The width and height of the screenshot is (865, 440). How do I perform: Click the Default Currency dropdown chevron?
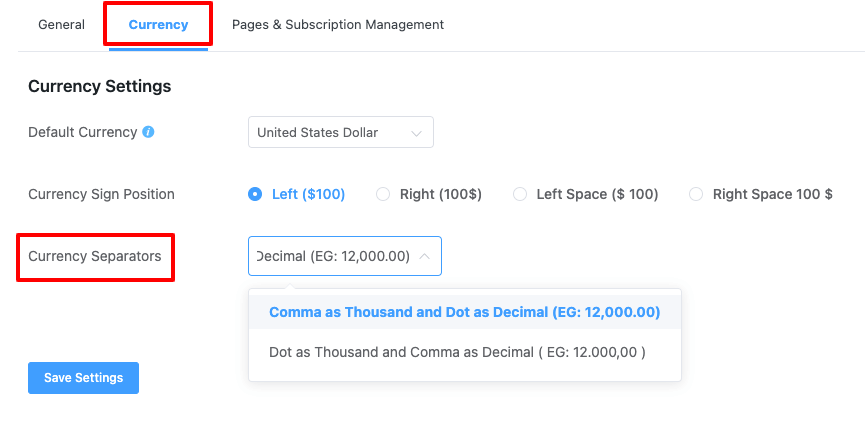pyautogui.click(x=417, y=133)
